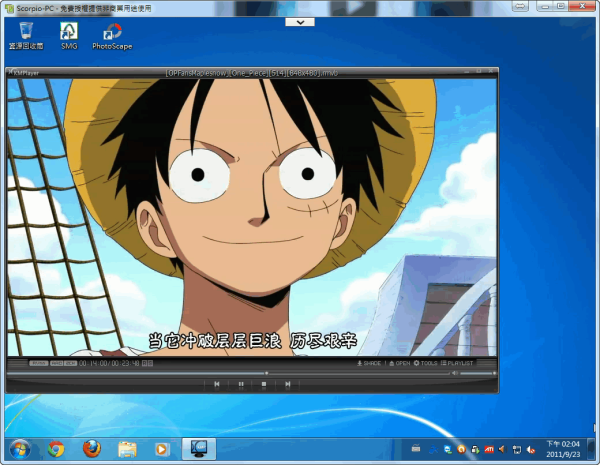The width and height of the screenshot is (600, 465).
Task: Click the double-arrow button in remote window title bar
Action: (520, 6)
